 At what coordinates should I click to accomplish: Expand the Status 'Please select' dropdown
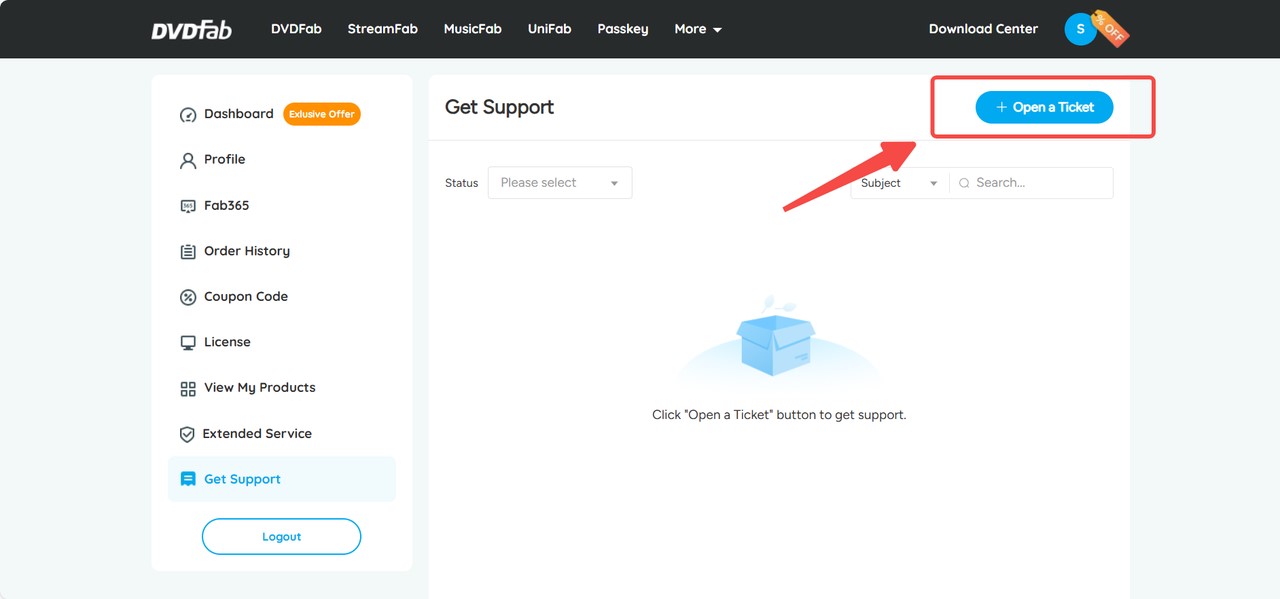[559, 183]
